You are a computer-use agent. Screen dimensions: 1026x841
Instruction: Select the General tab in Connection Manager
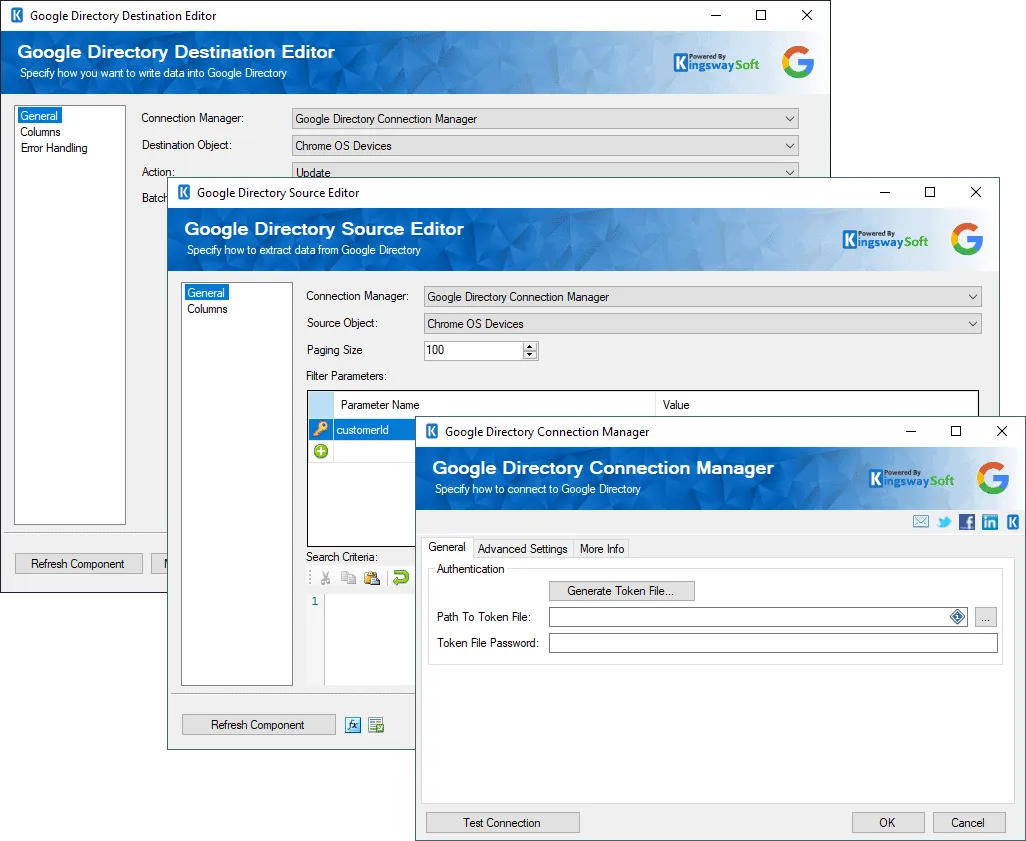pyautogui.click(x=447, y=547)
